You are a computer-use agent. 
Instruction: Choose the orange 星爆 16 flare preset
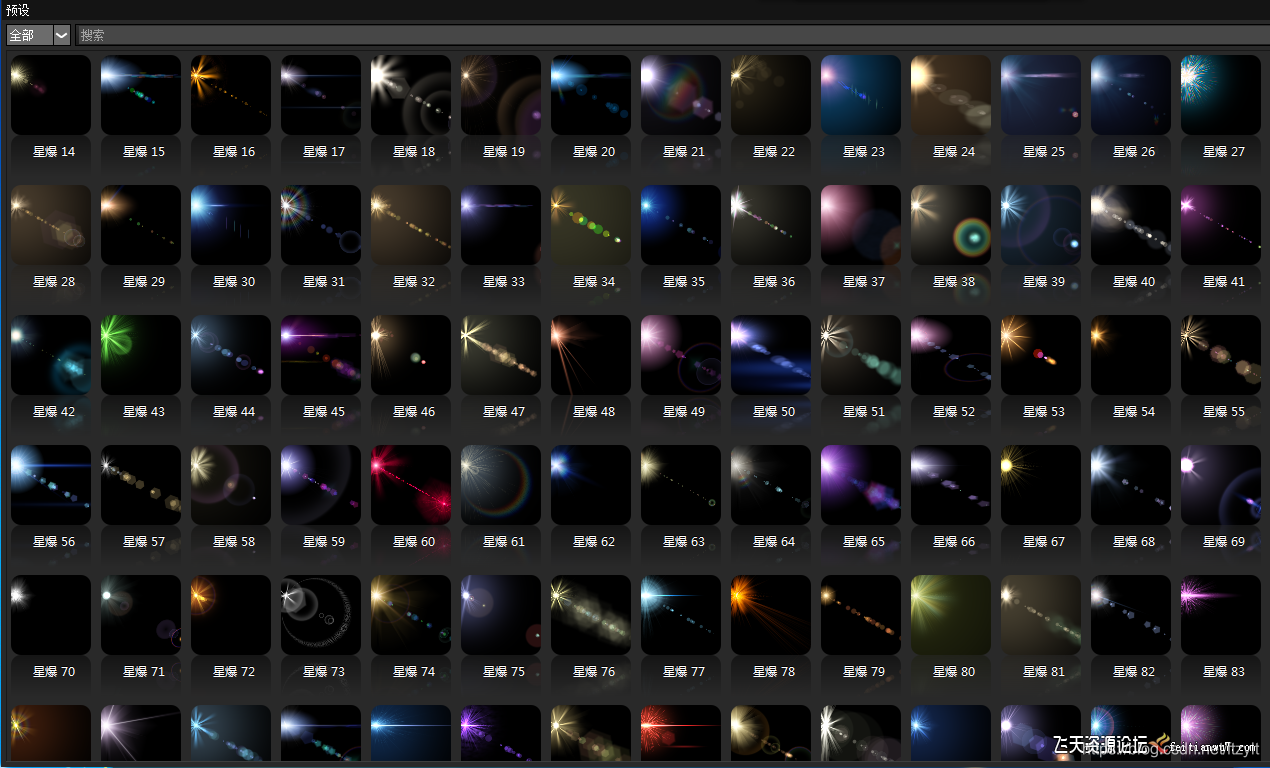click(231, 95)
